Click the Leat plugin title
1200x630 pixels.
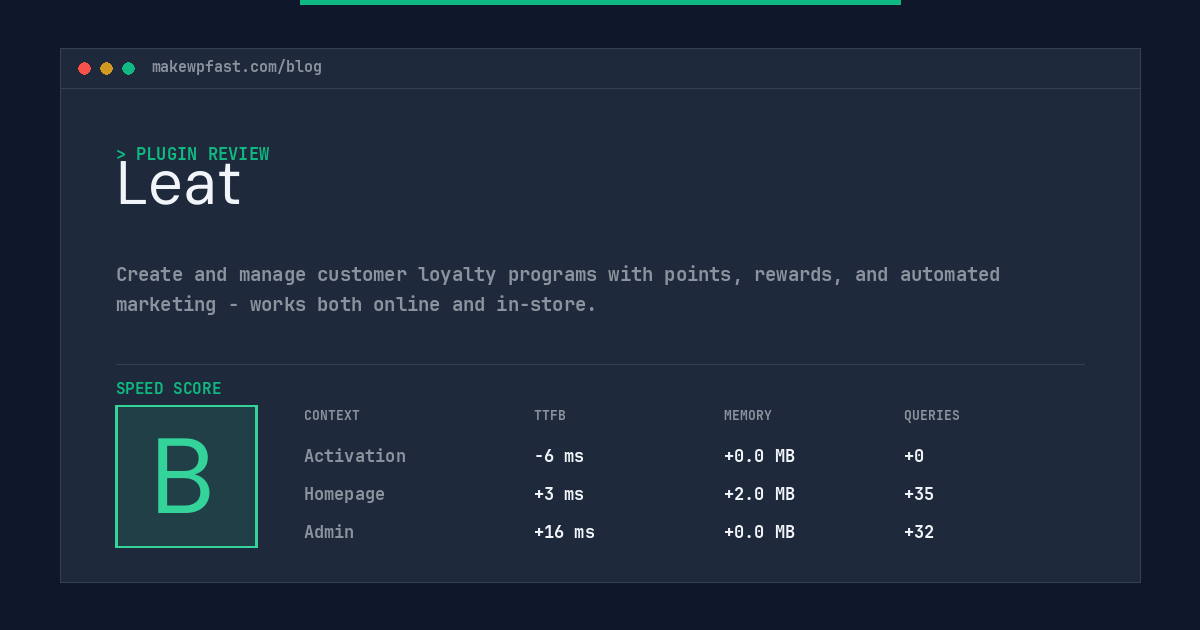pos(179,185)
